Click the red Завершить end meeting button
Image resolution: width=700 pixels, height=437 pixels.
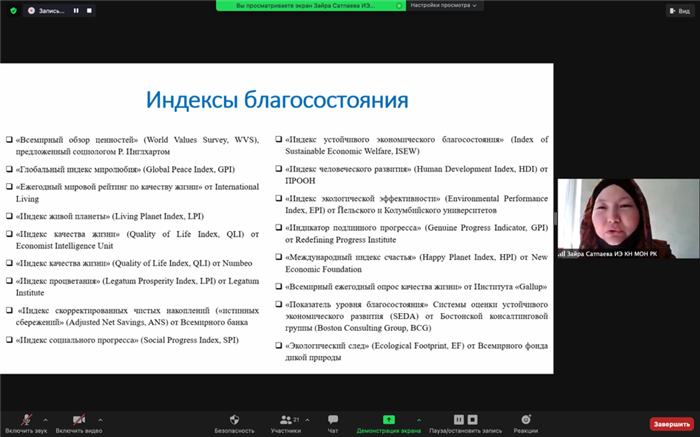671,424
